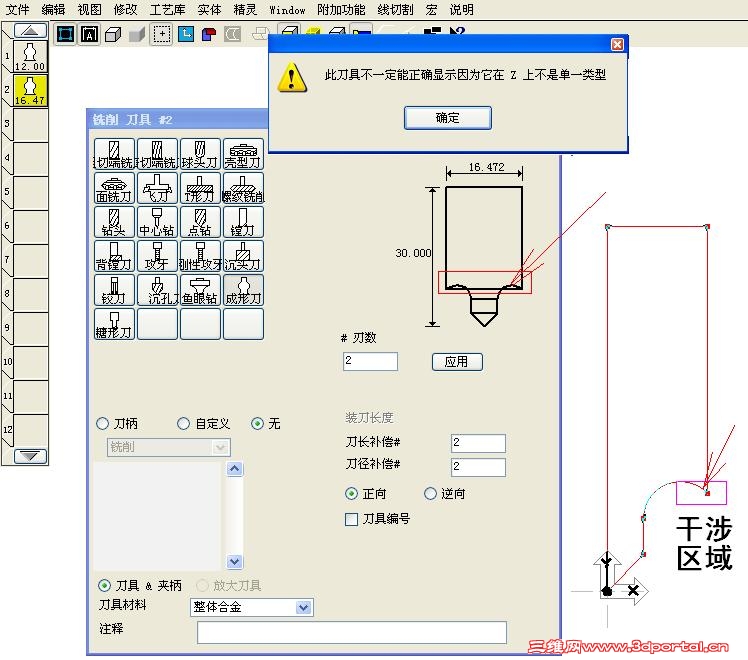The height and width of the screenshot is (660, 748).
Task: Click the 刀长补偿# input field
Action: pos(478,443)
